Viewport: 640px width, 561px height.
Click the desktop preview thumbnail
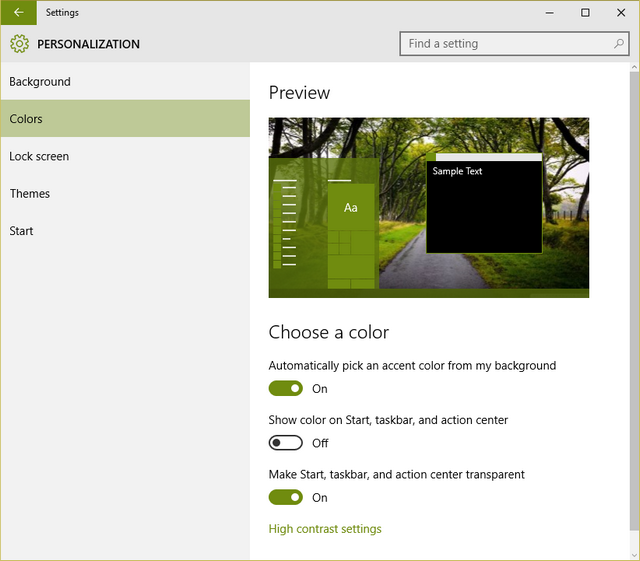429,207
